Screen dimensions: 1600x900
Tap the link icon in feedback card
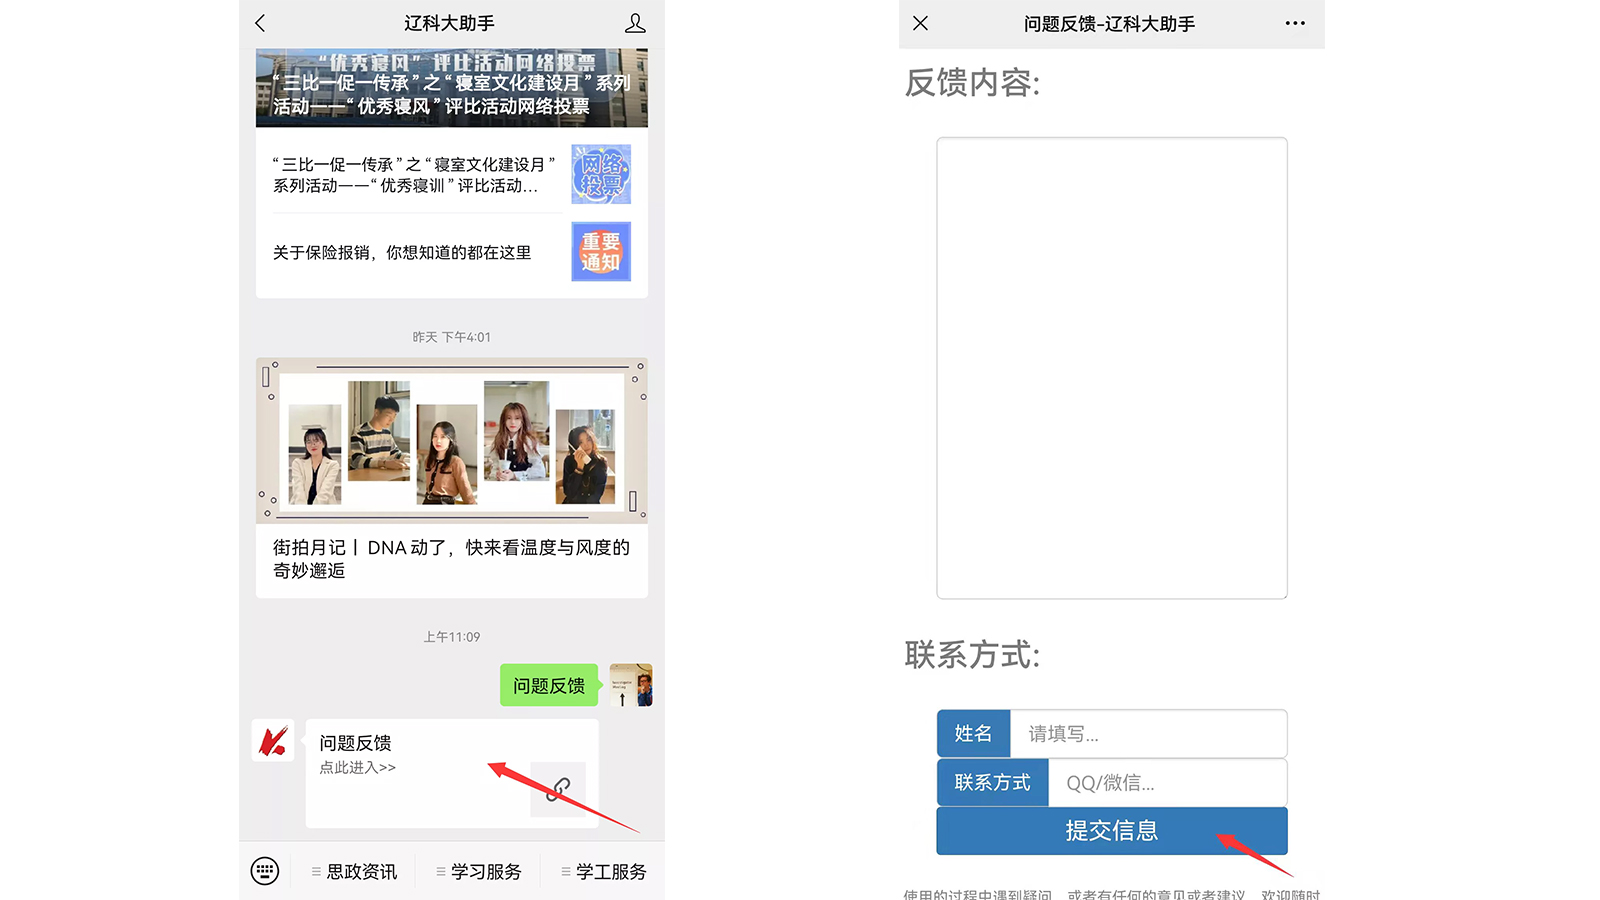[558, 789]
